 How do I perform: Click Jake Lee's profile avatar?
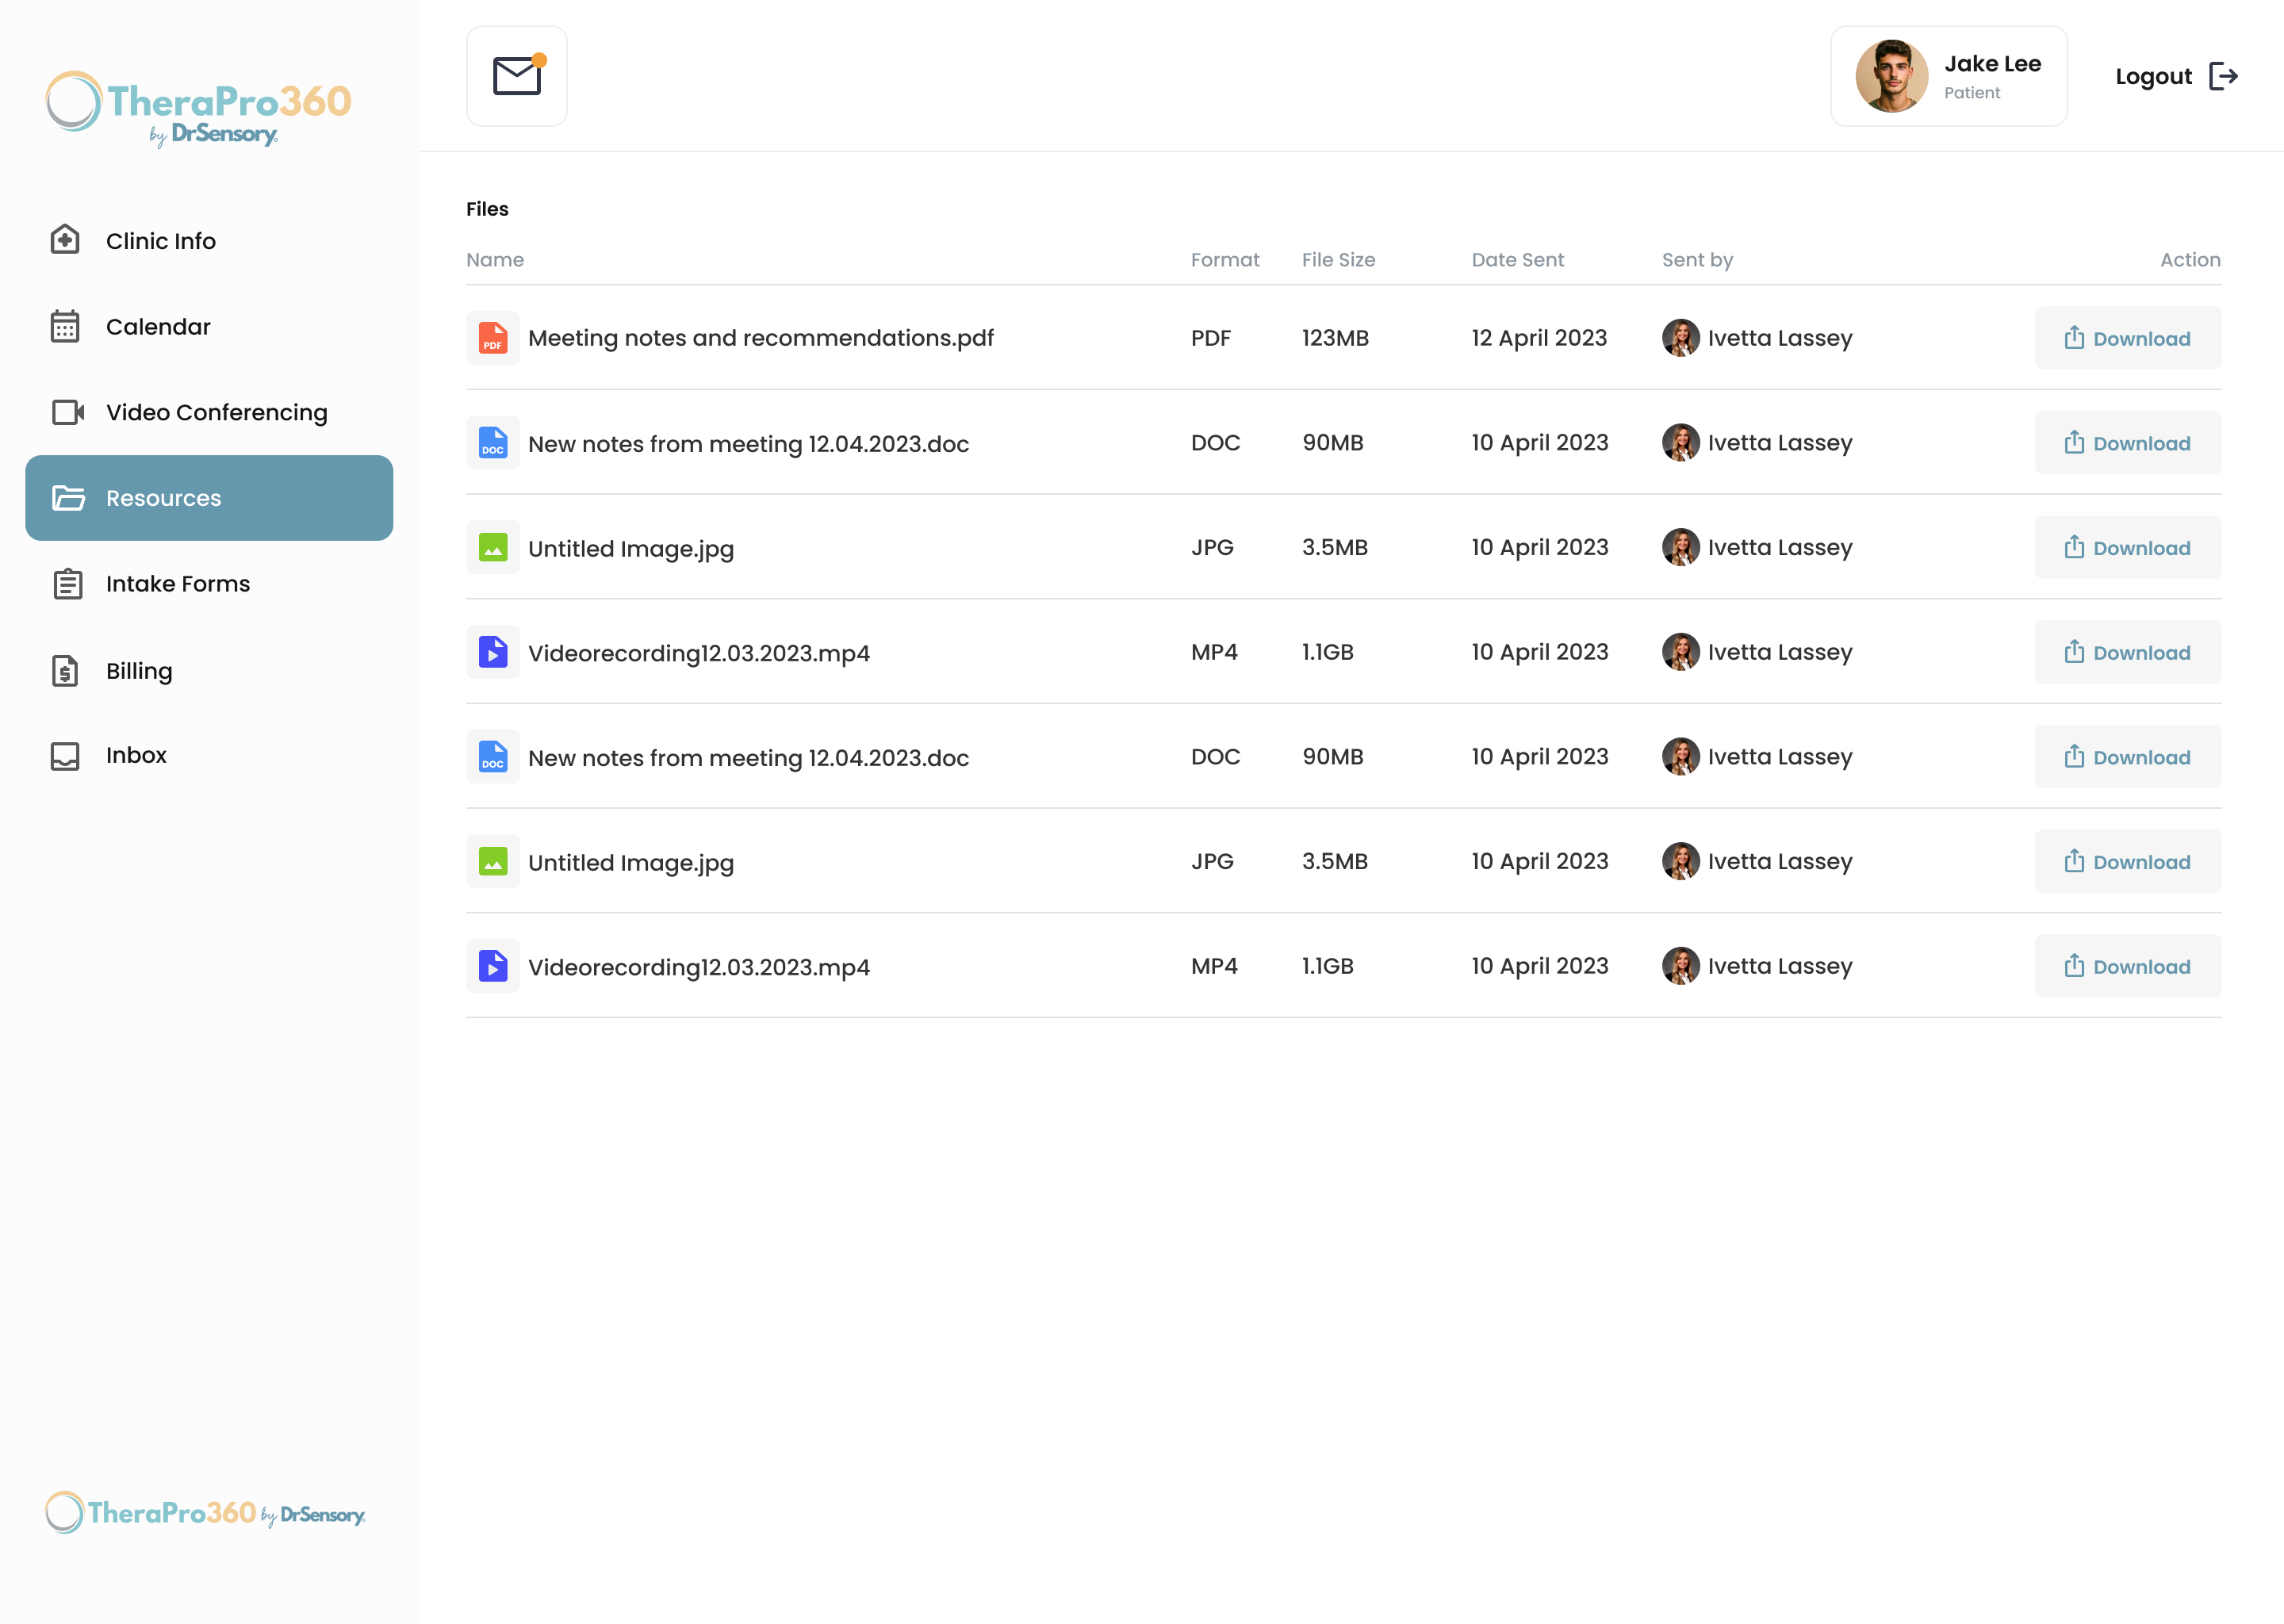click(x=1891, y=76)
